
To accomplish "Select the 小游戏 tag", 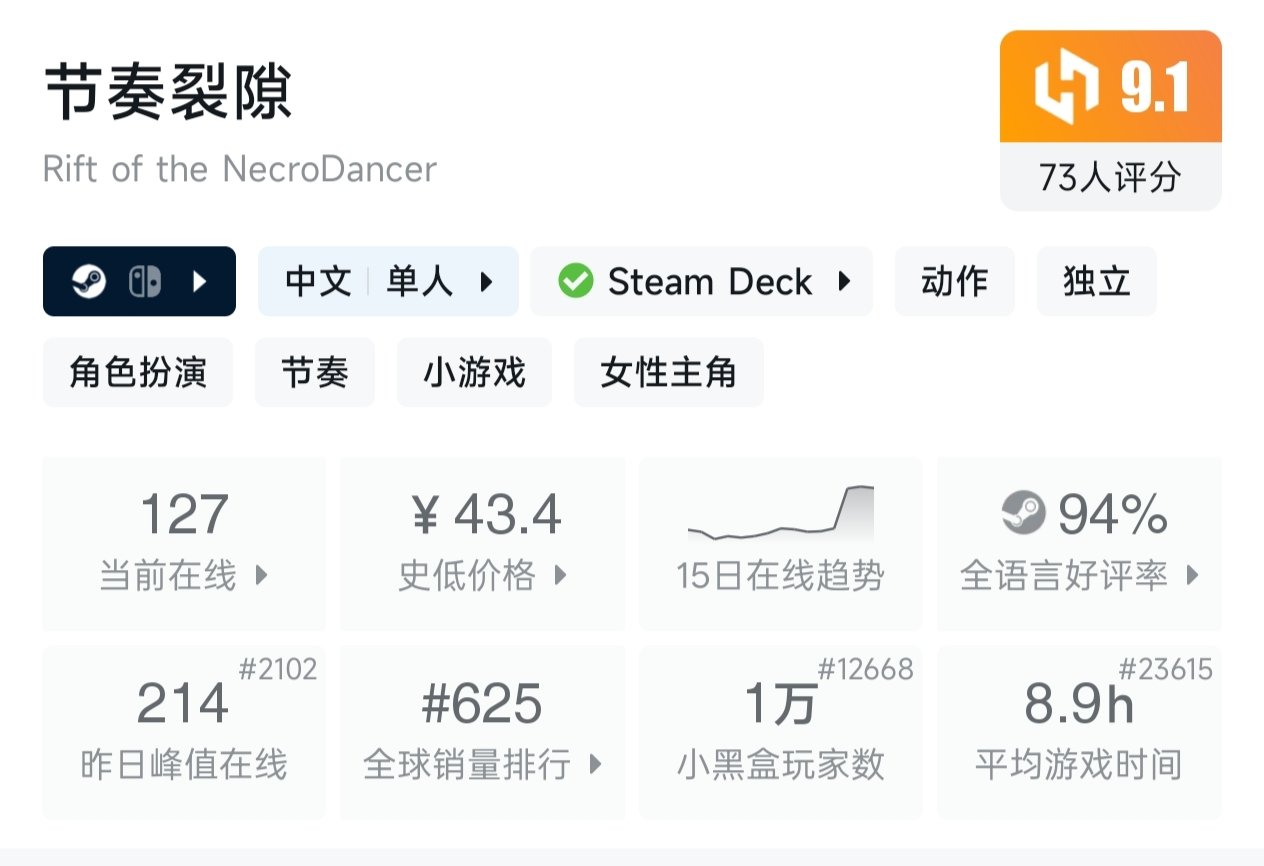I will pyautogui.click(x=474, y=373).
